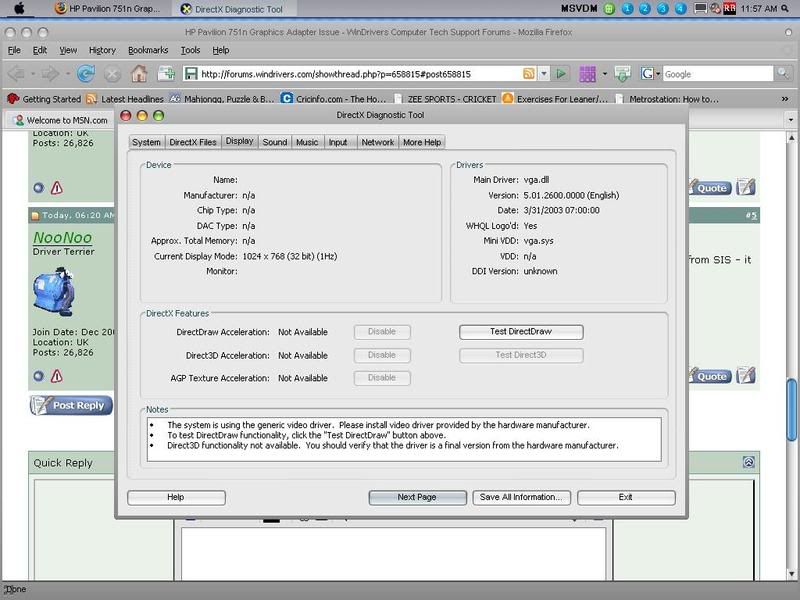
Task: Open the back button history dropdown
Action: tap(33, 74)
